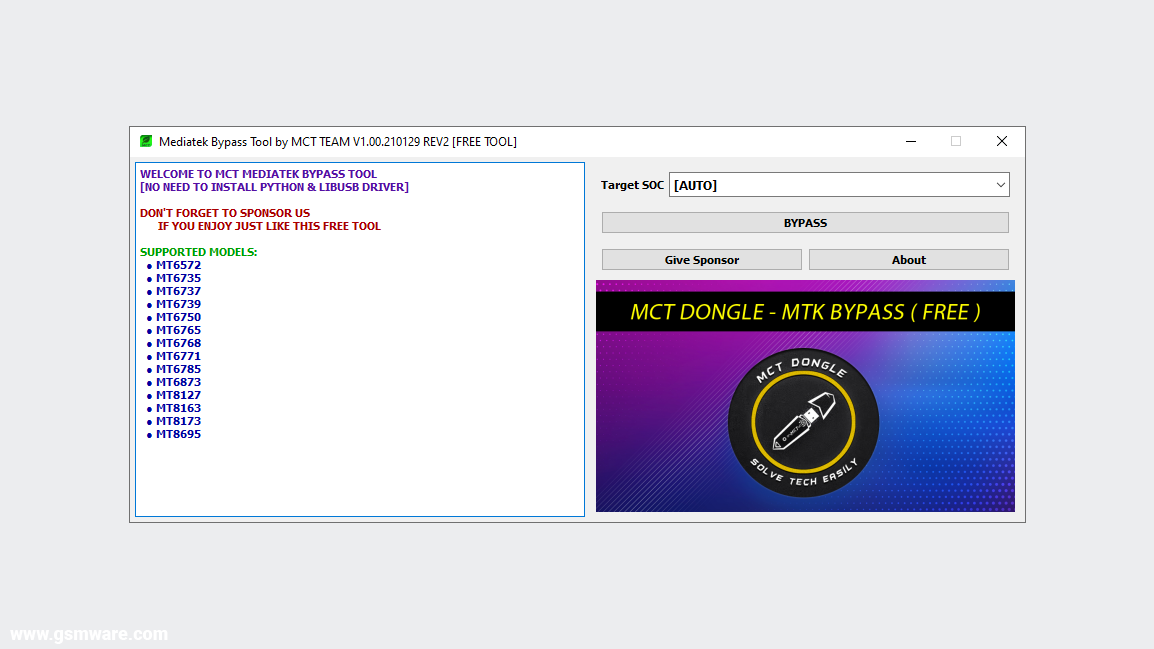Select MT6765 from the models list
This screenshot has width=1154, height=649.
tap(178, 329)
